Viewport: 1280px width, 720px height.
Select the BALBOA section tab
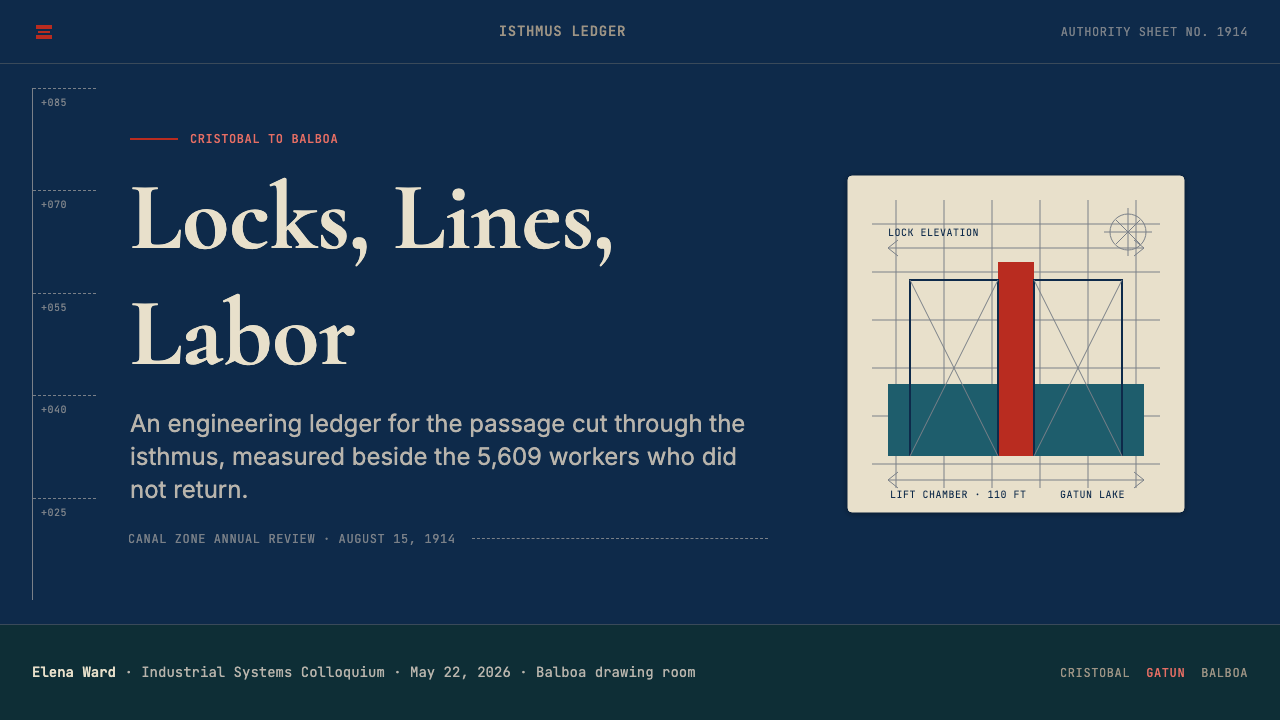[x=1225, y=673]
